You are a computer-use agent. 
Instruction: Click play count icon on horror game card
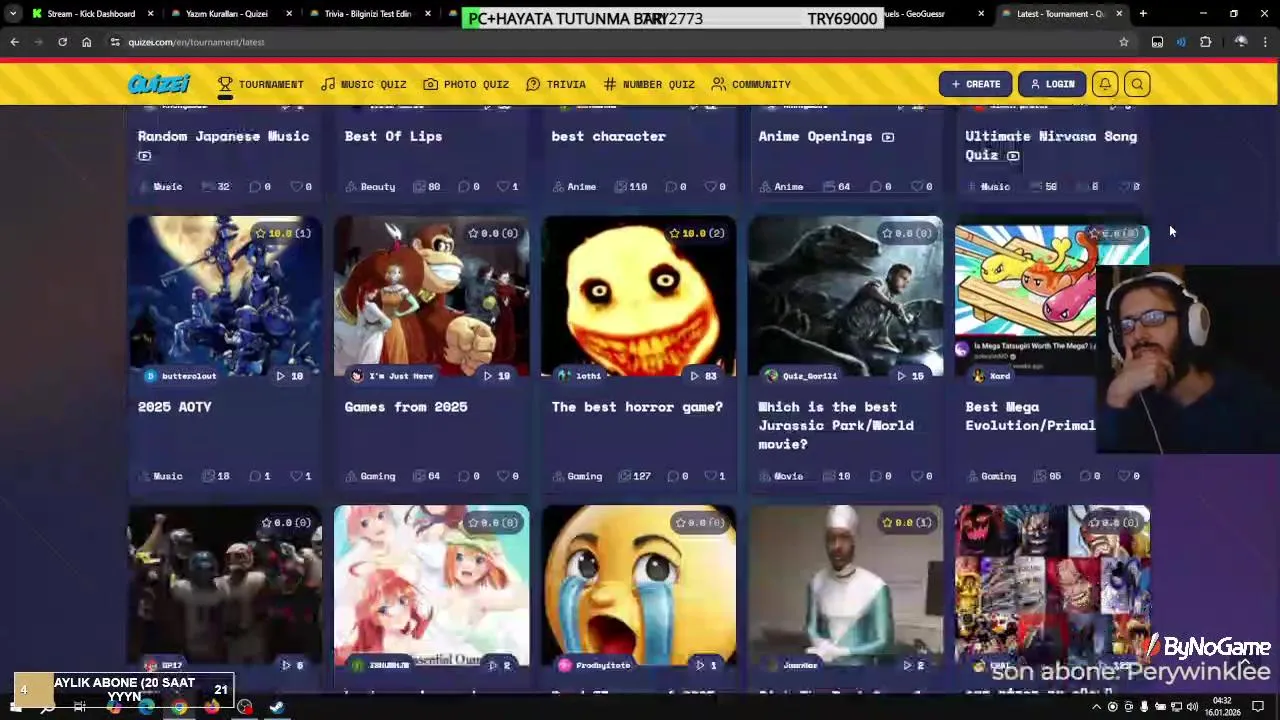point(695,376)
